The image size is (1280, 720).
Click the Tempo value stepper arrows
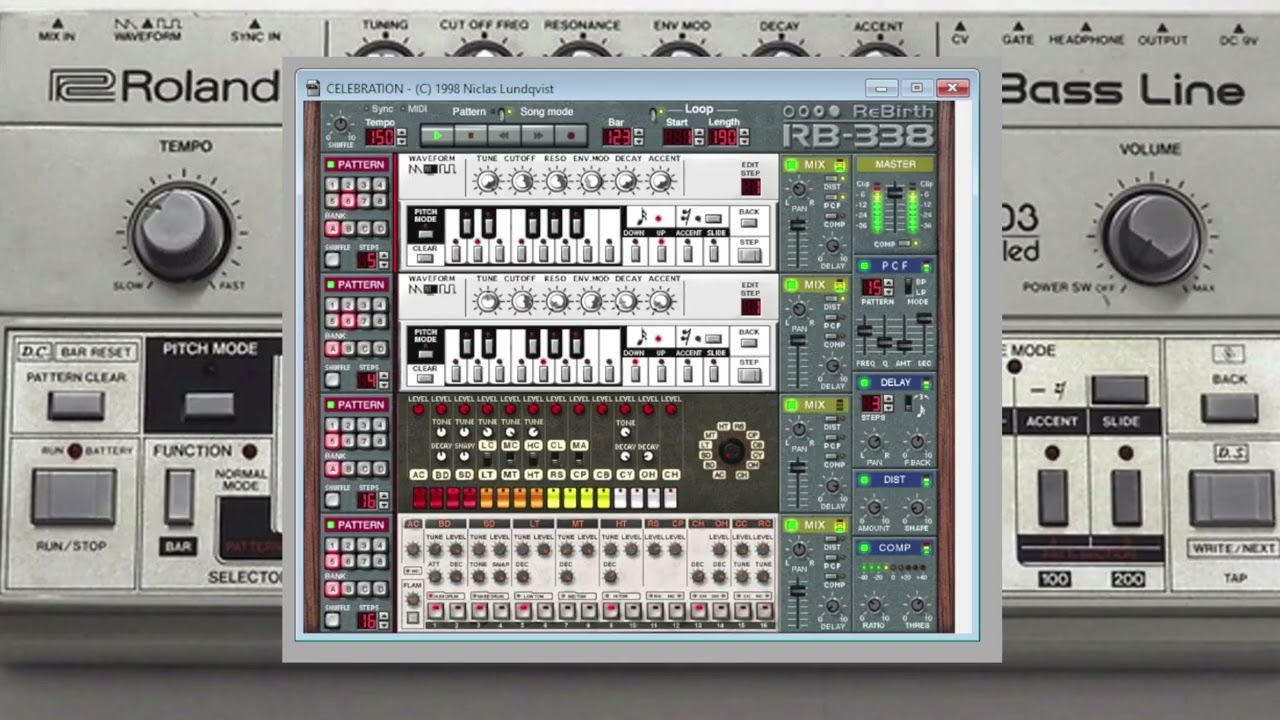tap(401, 137)
